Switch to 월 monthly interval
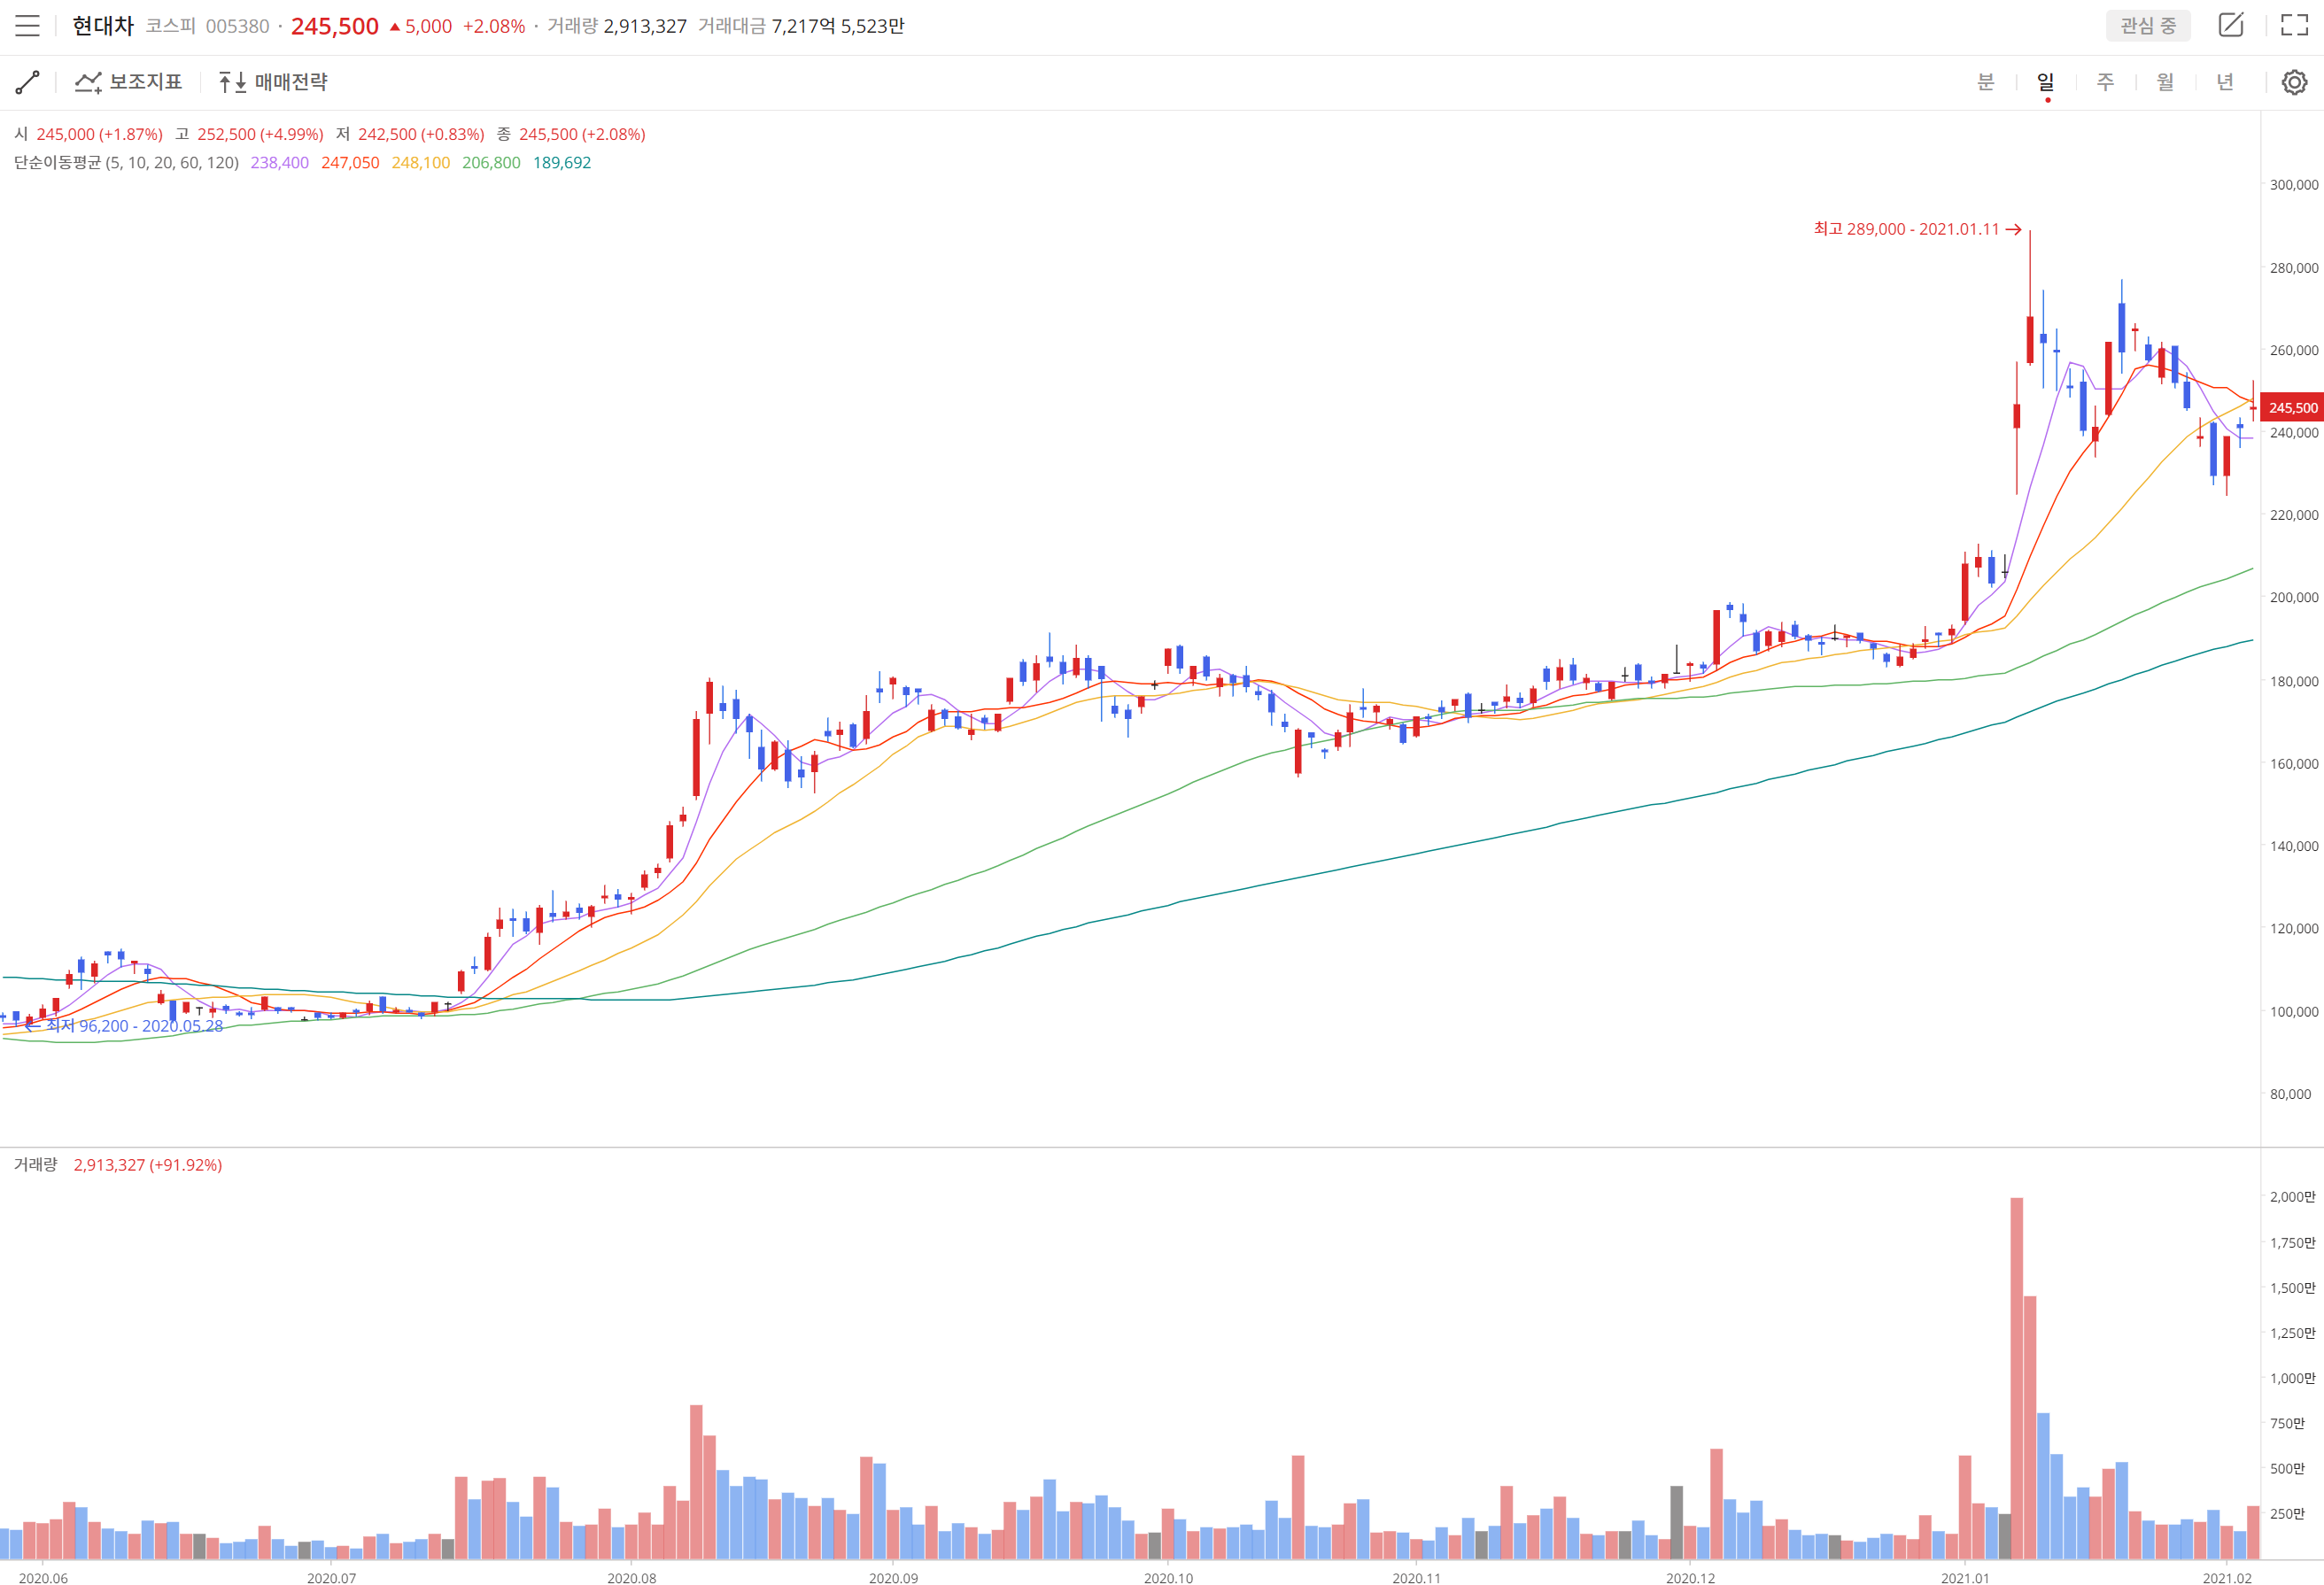Image resolution: width=2324 pixels, height=1585 pixels. 2165,82
